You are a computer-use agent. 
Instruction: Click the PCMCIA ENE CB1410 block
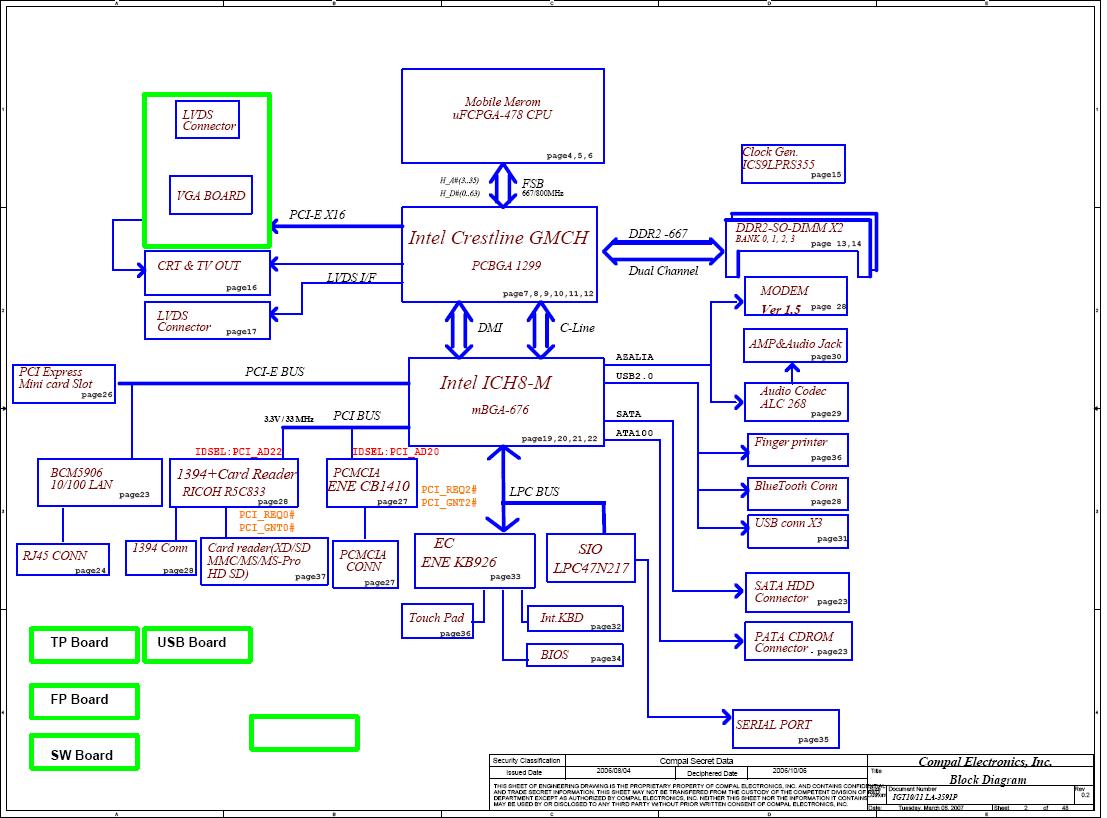point(371,483)
